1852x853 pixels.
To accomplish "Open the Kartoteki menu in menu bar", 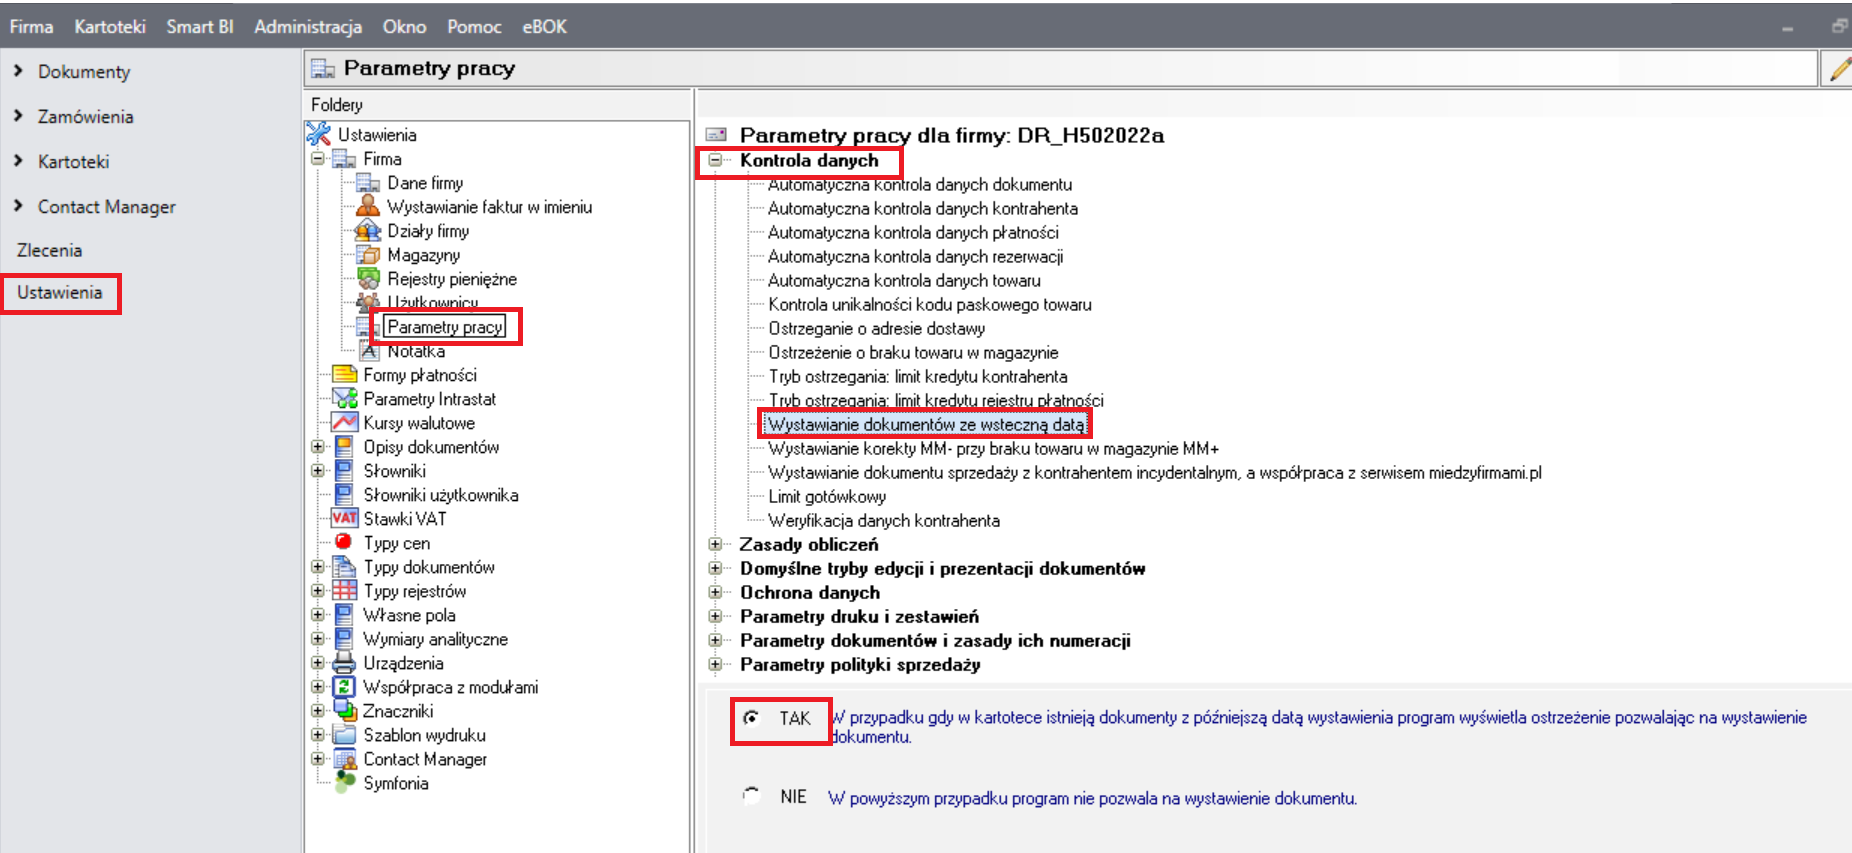I will pyautogui.click(x=109, y=27).
